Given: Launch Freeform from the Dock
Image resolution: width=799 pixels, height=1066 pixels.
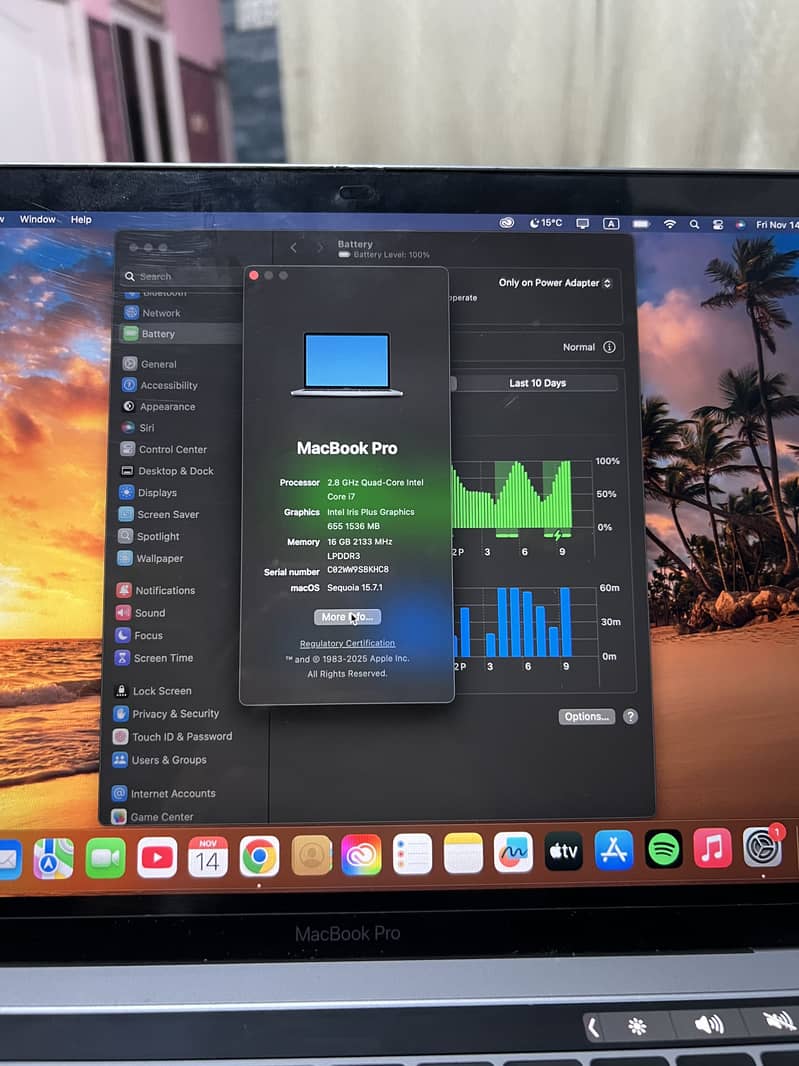Looking at the screenshot, I should [x=513, y=852].
